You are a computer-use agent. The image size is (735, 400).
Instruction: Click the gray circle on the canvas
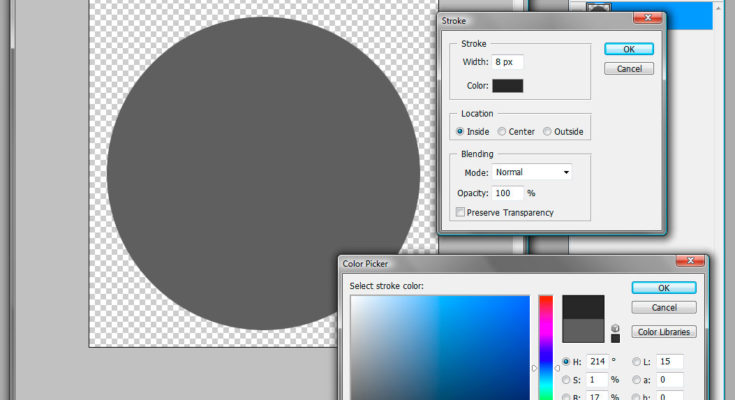[x=262, y=174]
